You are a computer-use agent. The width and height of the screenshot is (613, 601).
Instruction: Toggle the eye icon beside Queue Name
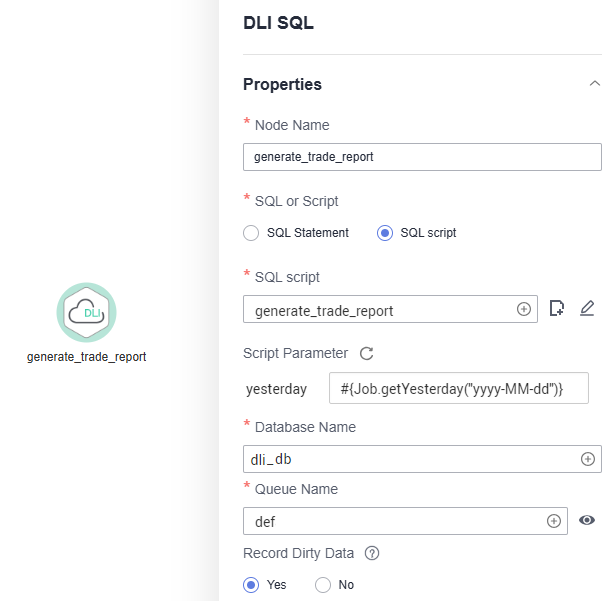coord(587,520)
